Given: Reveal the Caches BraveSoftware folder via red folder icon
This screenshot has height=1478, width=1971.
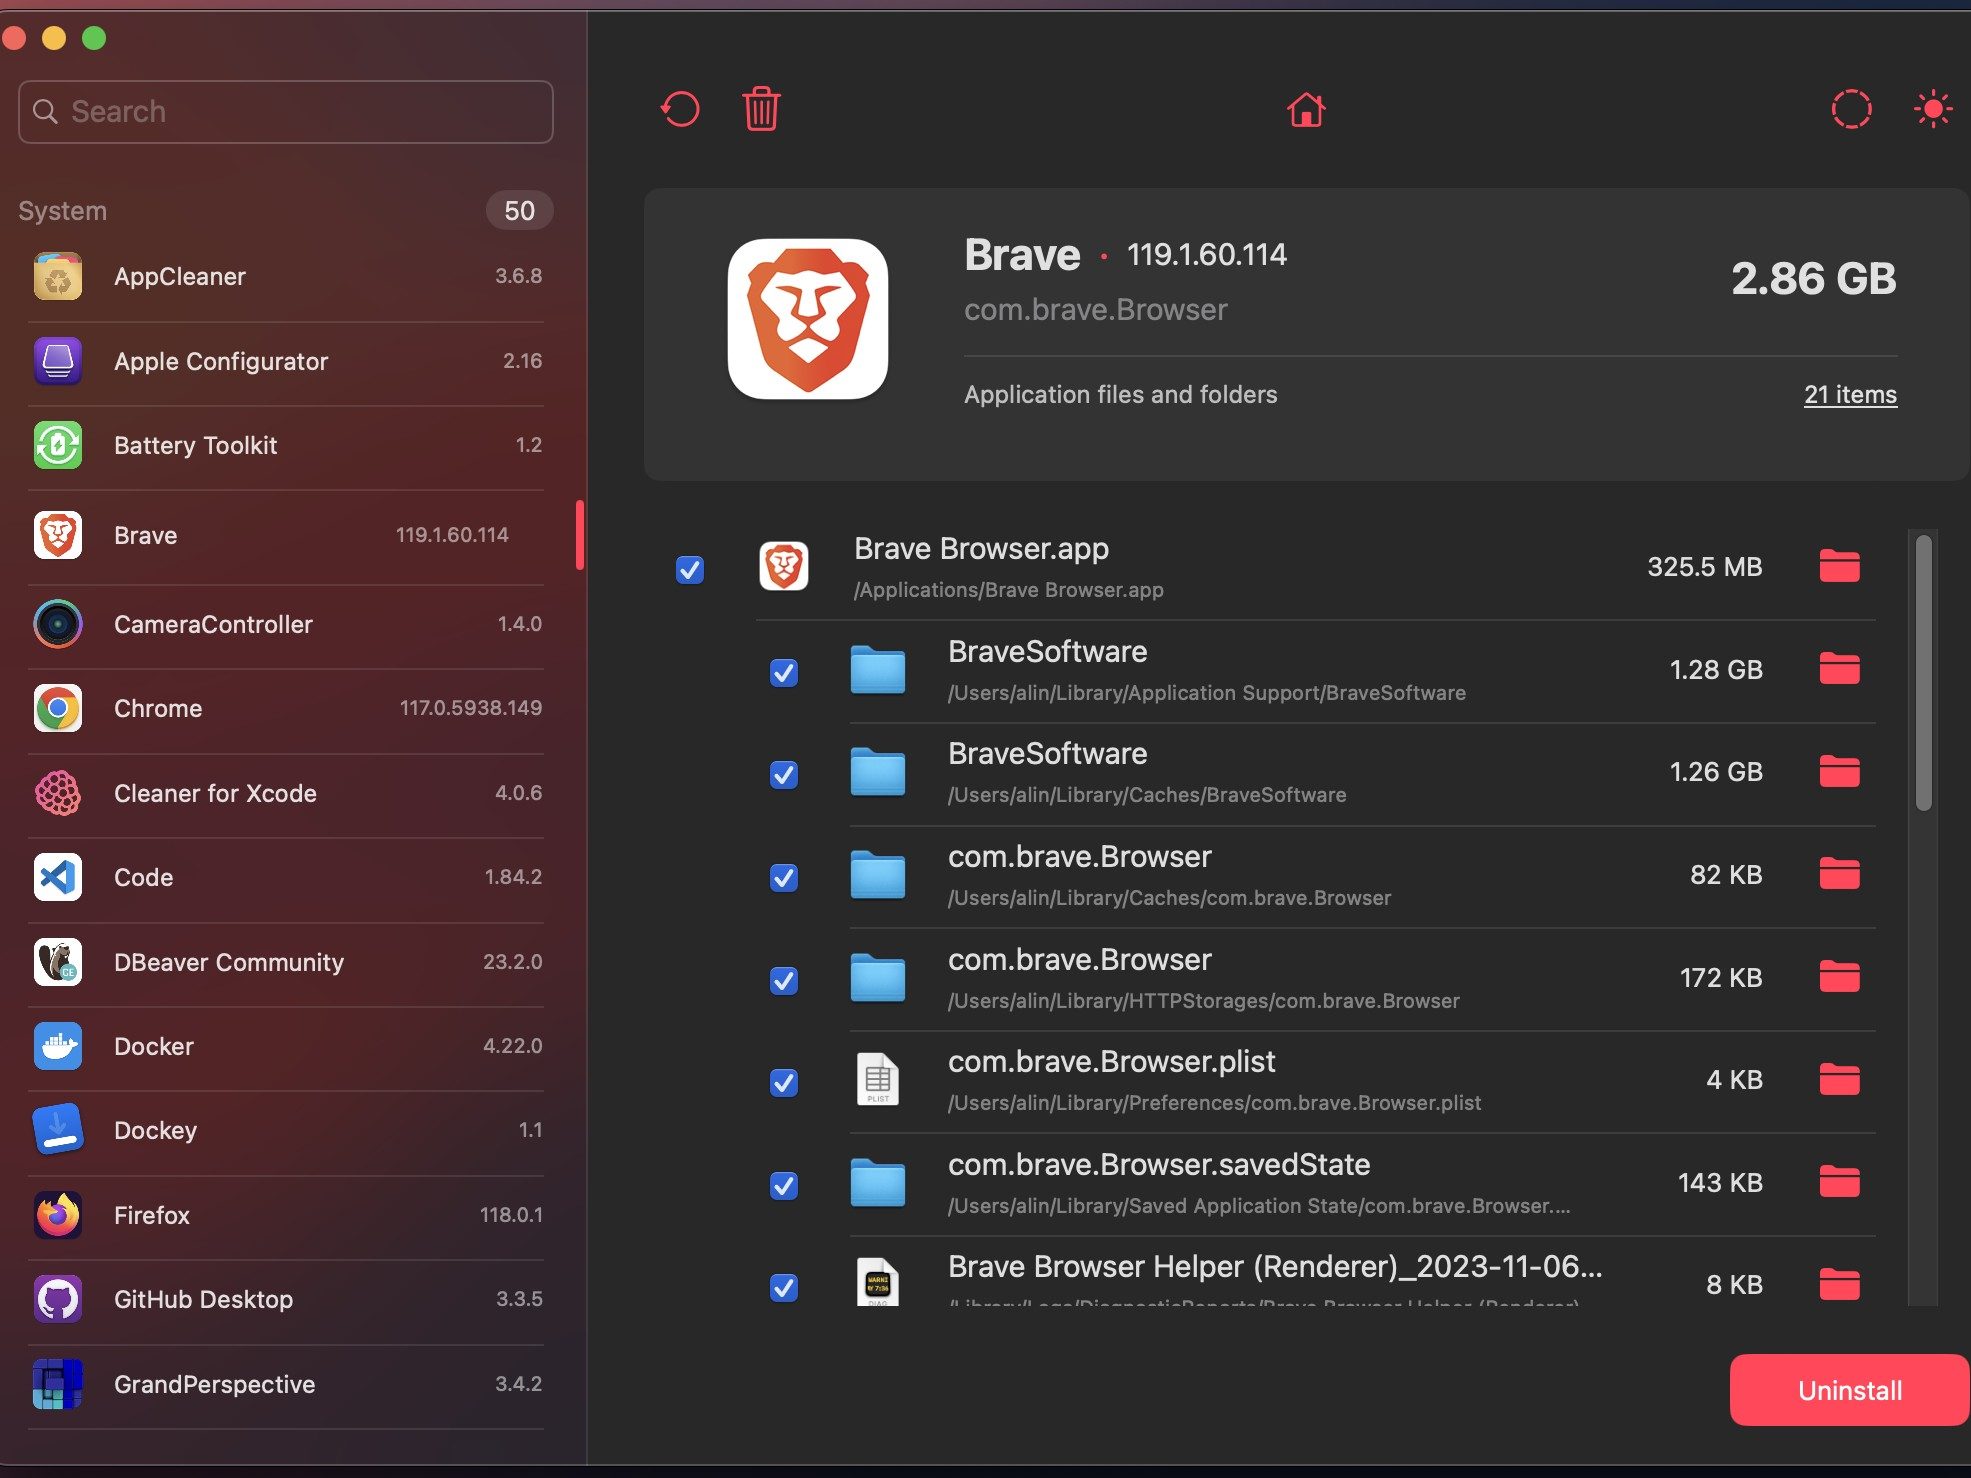Looking at the screenshot, I should [1839, 771].
